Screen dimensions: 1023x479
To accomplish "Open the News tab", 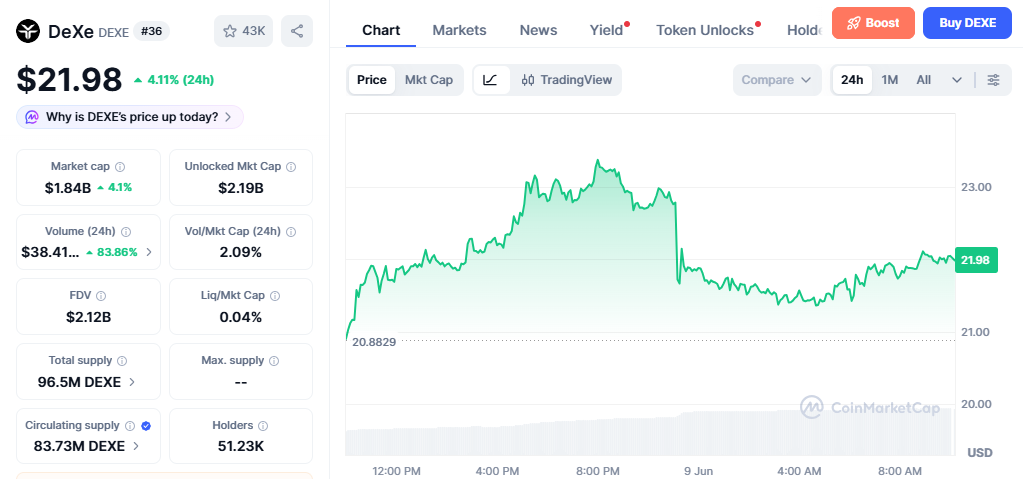I will click(x=538, y=30).
